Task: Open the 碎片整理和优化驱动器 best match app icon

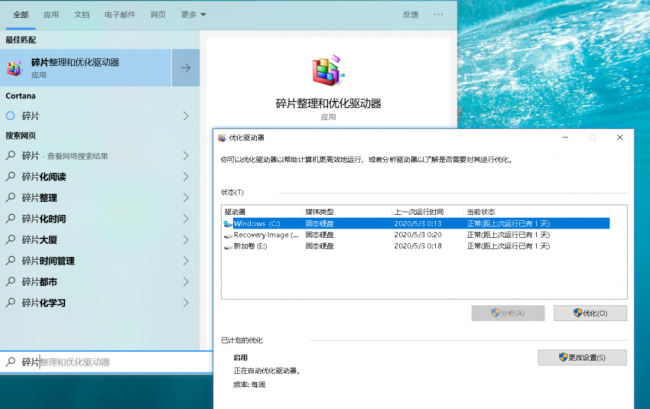Action: point(15,68)
